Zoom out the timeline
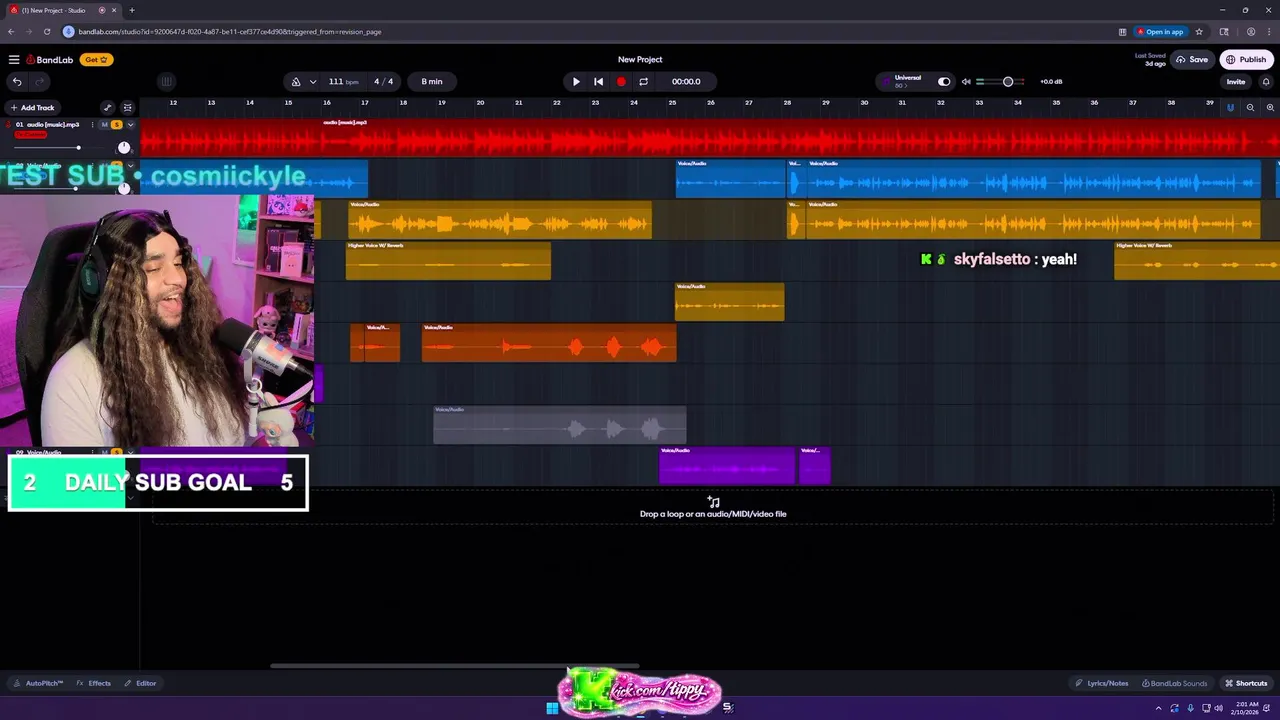 (1250, 108)
